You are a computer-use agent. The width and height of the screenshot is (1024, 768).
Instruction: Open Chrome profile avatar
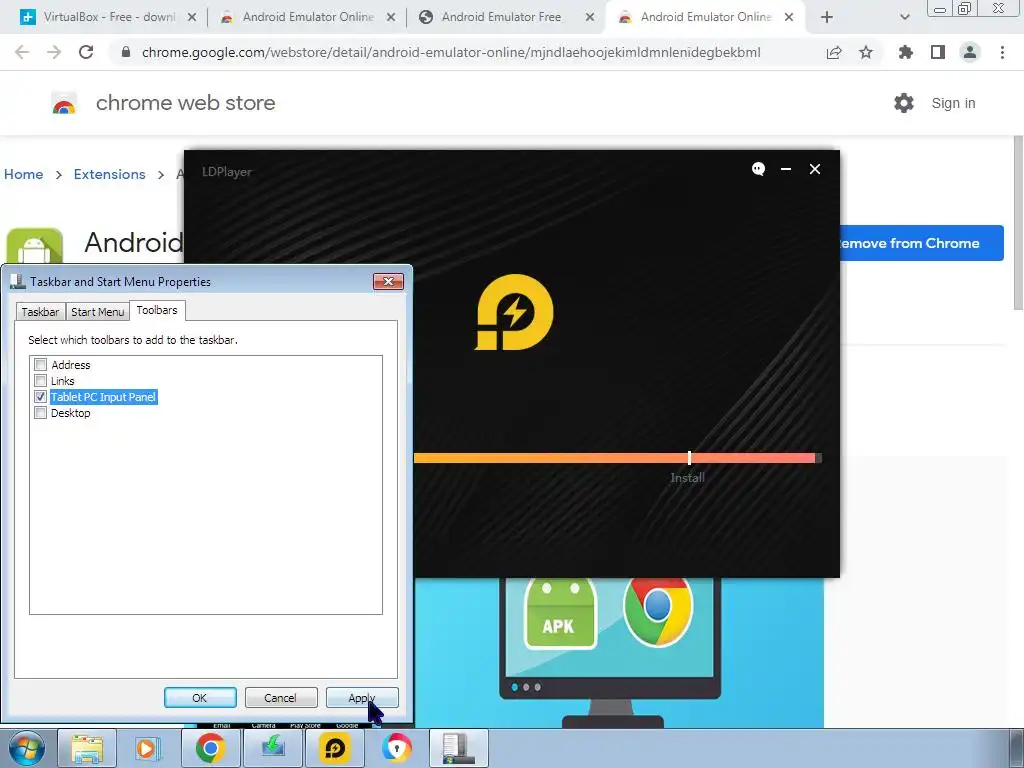click(x=970, y=52)
